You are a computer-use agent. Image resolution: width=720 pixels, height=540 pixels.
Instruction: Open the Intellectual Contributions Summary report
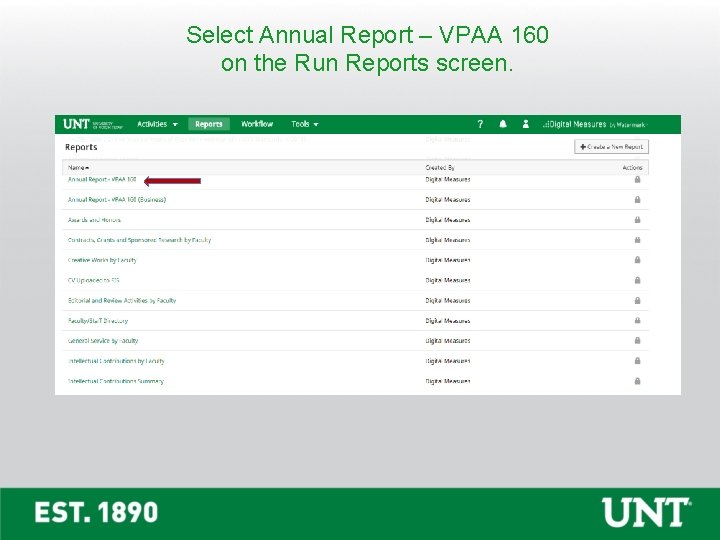coord(115,381)
